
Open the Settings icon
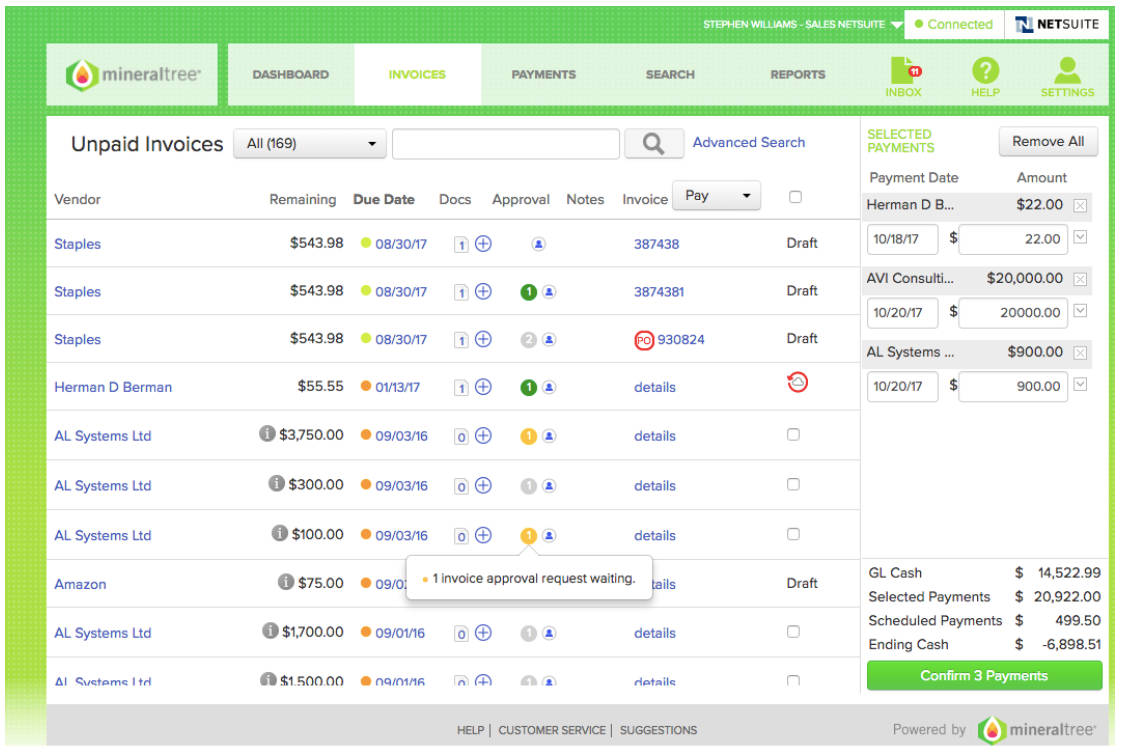pos(1067,68)
